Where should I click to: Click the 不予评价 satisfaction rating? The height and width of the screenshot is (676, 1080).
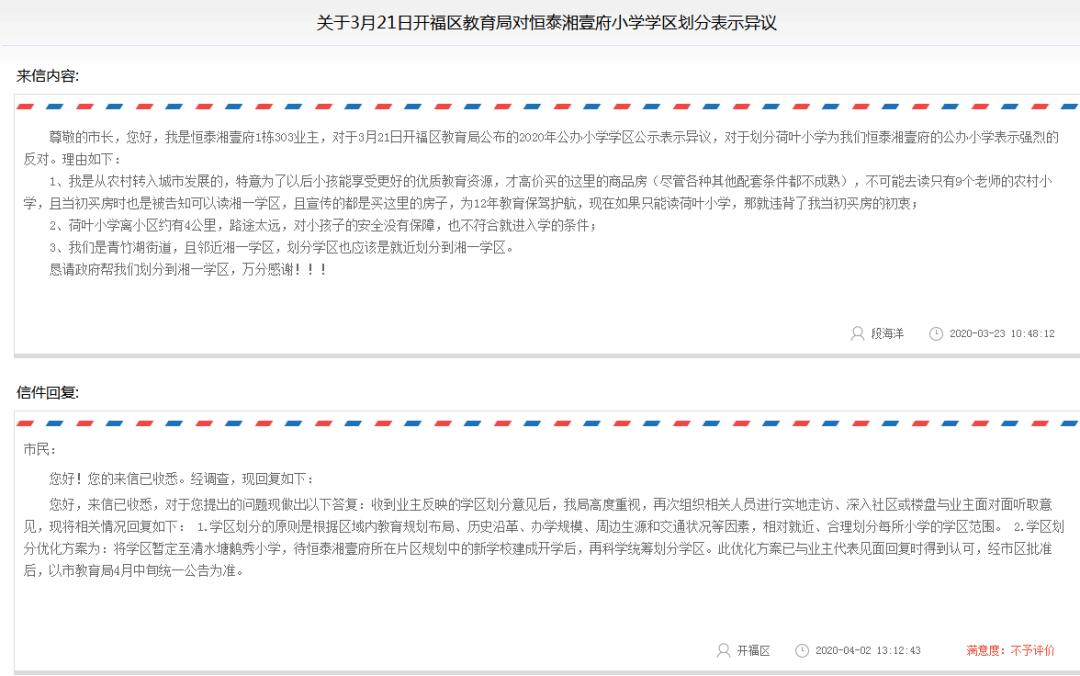coord(1032,651)
